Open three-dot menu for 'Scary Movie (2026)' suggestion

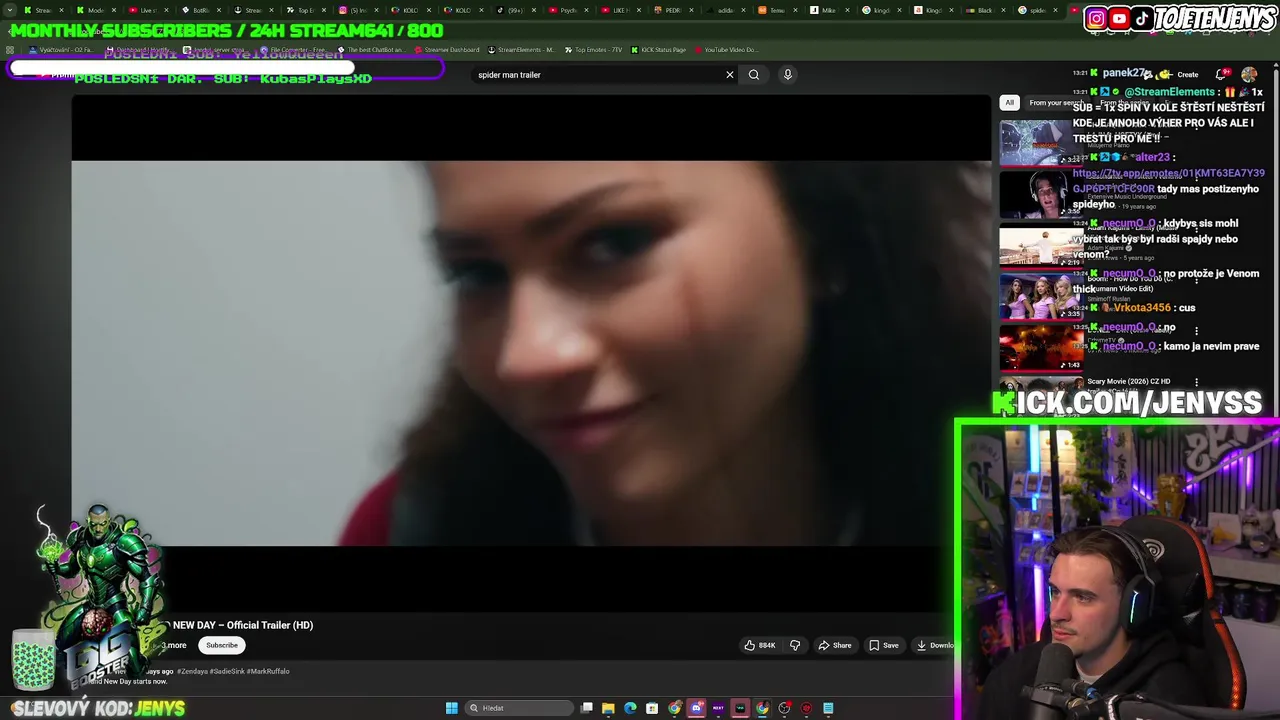click(x=1195, y=382)
